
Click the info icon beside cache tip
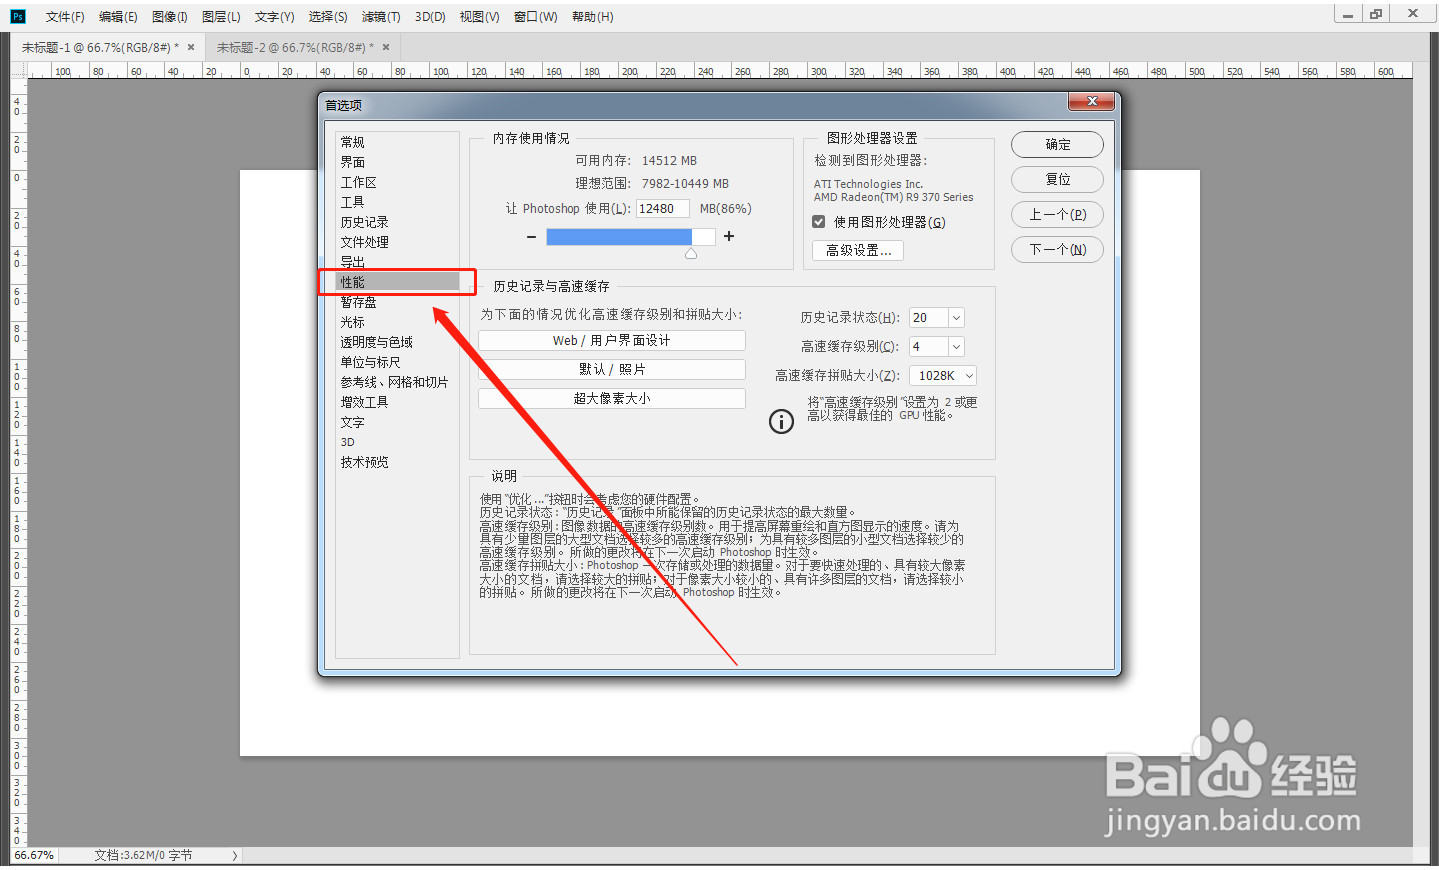781,421
